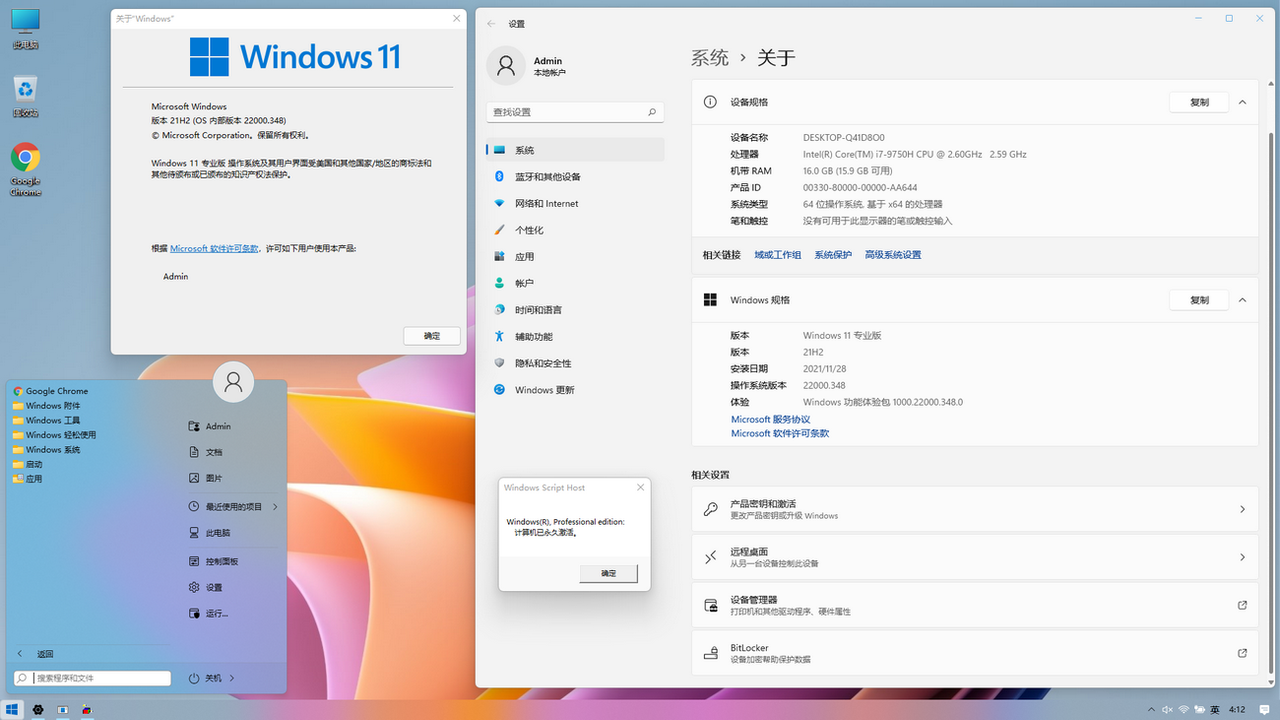The width and height of the screenshot is (1280, 720).
Task: Close the Windows Script Host dialog
Action: 640,488
